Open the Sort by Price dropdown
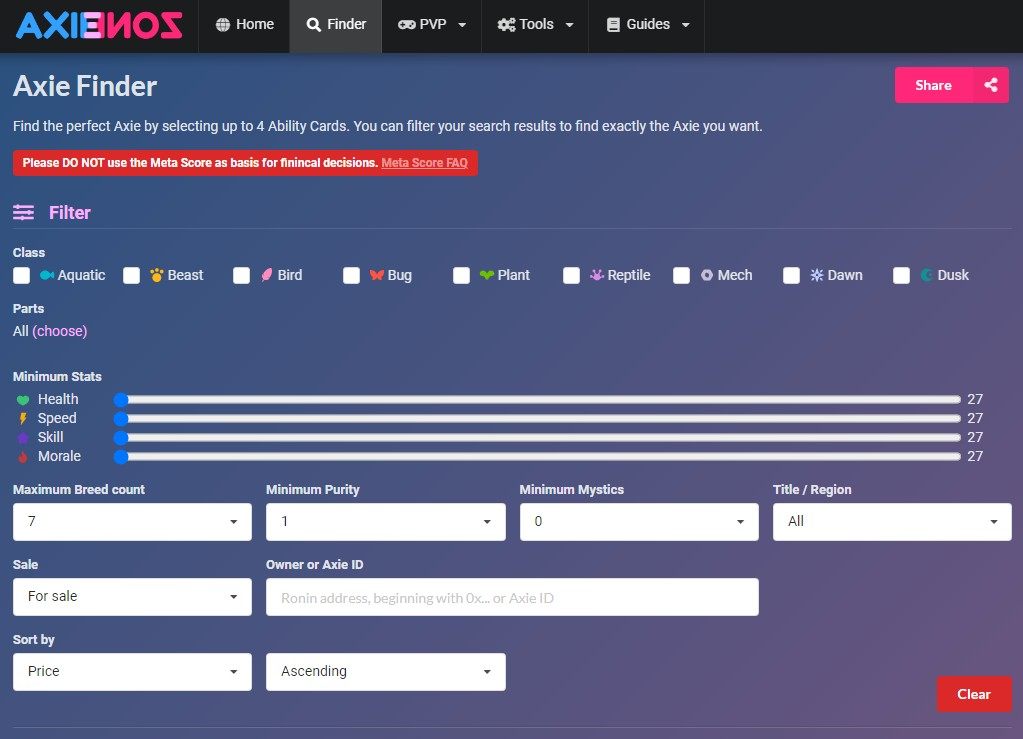The image size is (1023, 739). 132,671
